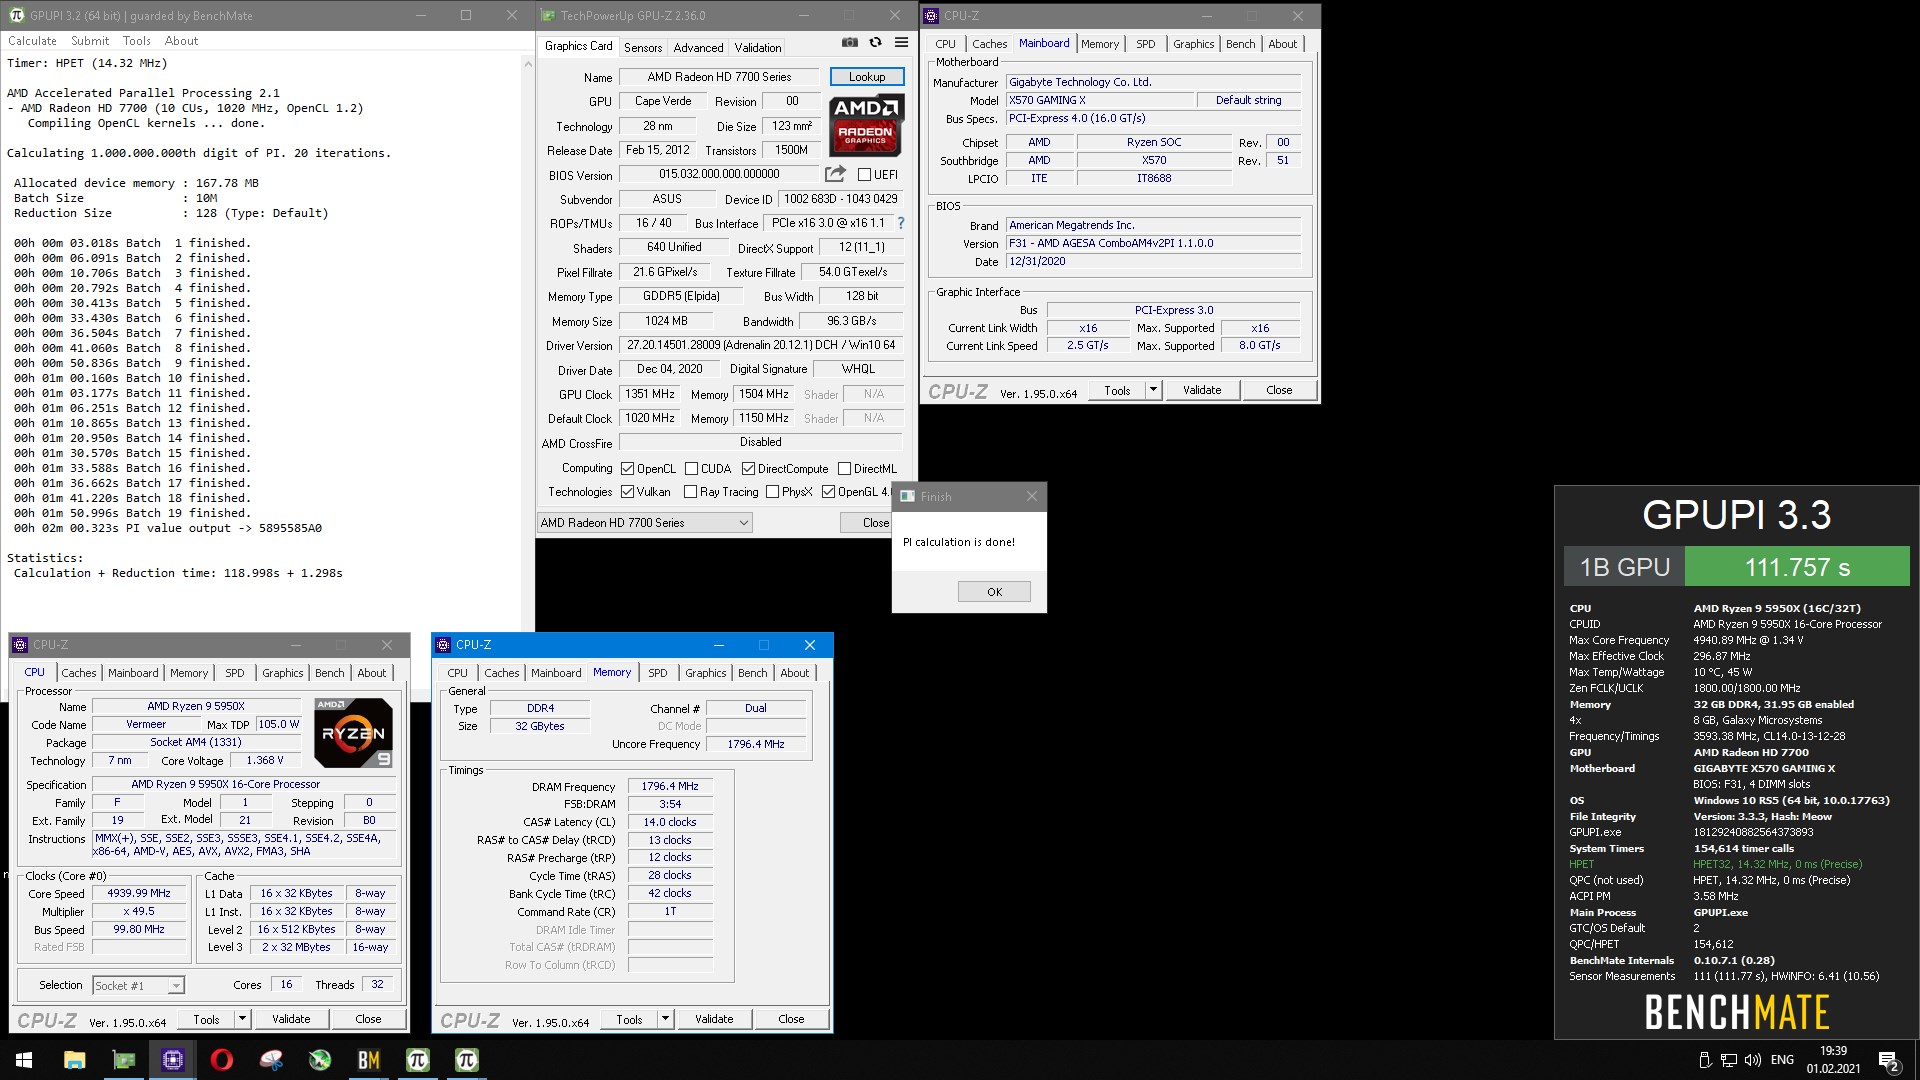1920x1080 pixels.
Task: Toggle the Vulkan checkbox
Action: click(x=627, y=491)
